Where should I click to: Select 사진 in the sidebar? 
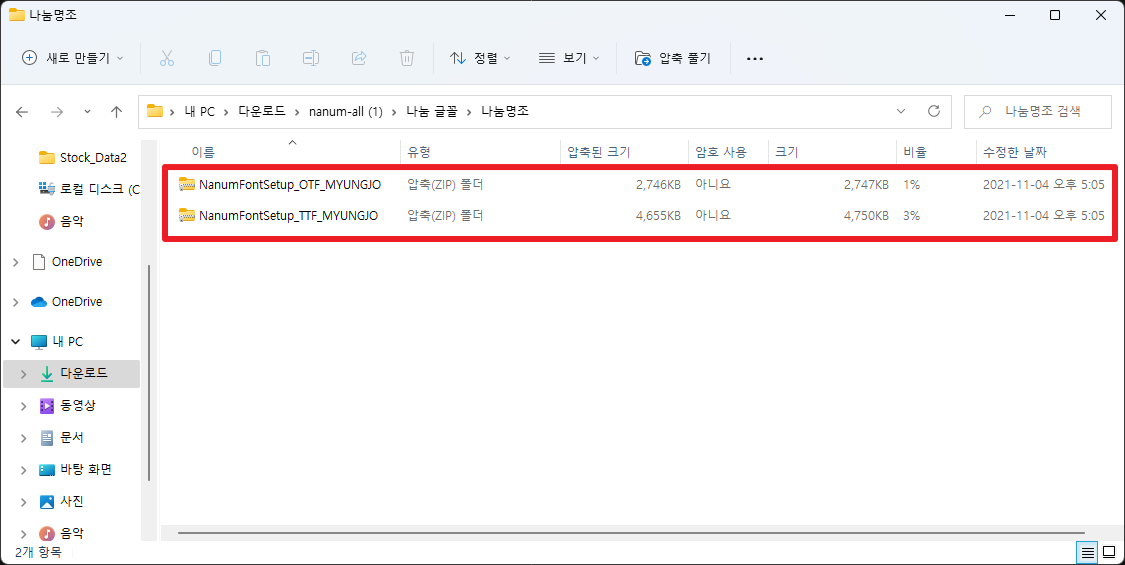tap(61, 501)
